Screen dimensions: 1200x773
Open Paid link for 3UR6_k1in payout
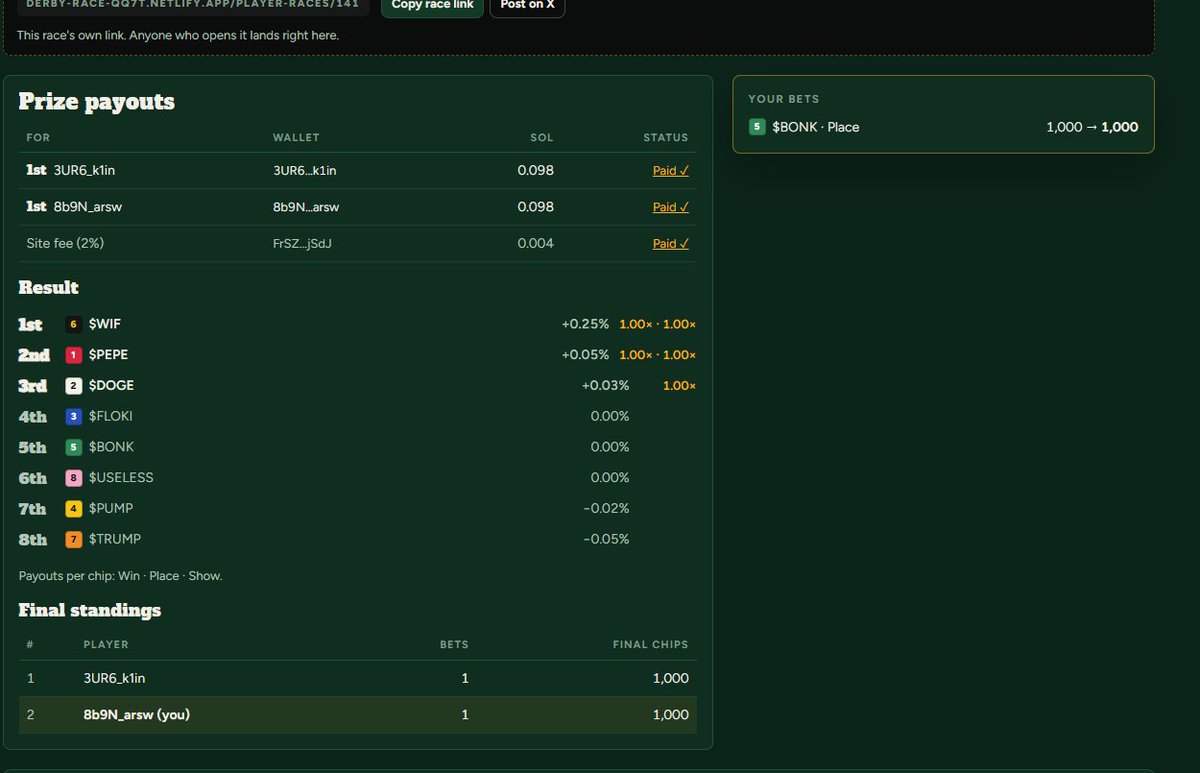tap(670, 171)
